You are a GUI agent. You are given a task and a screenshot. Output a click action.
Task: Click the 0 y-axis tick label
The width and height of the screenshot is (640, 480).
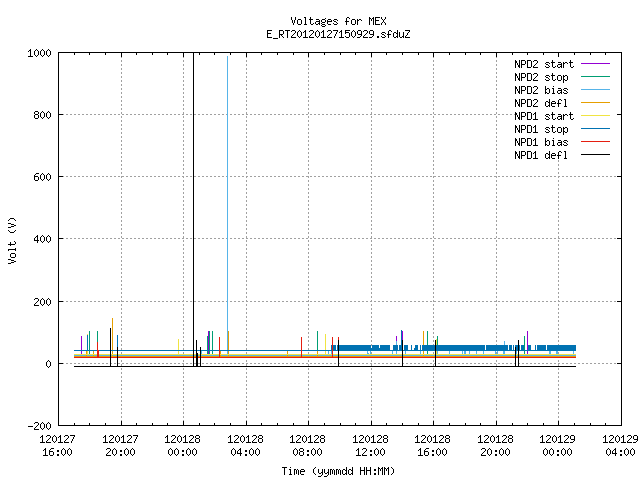click(x=48, y=364)
